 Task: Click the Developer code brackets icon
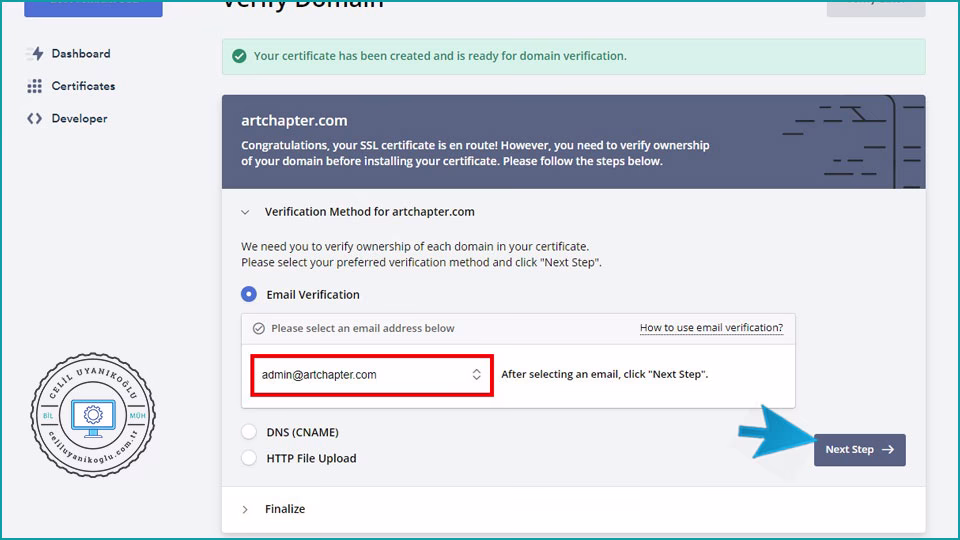pyautogui.click(x=36, y=118)
